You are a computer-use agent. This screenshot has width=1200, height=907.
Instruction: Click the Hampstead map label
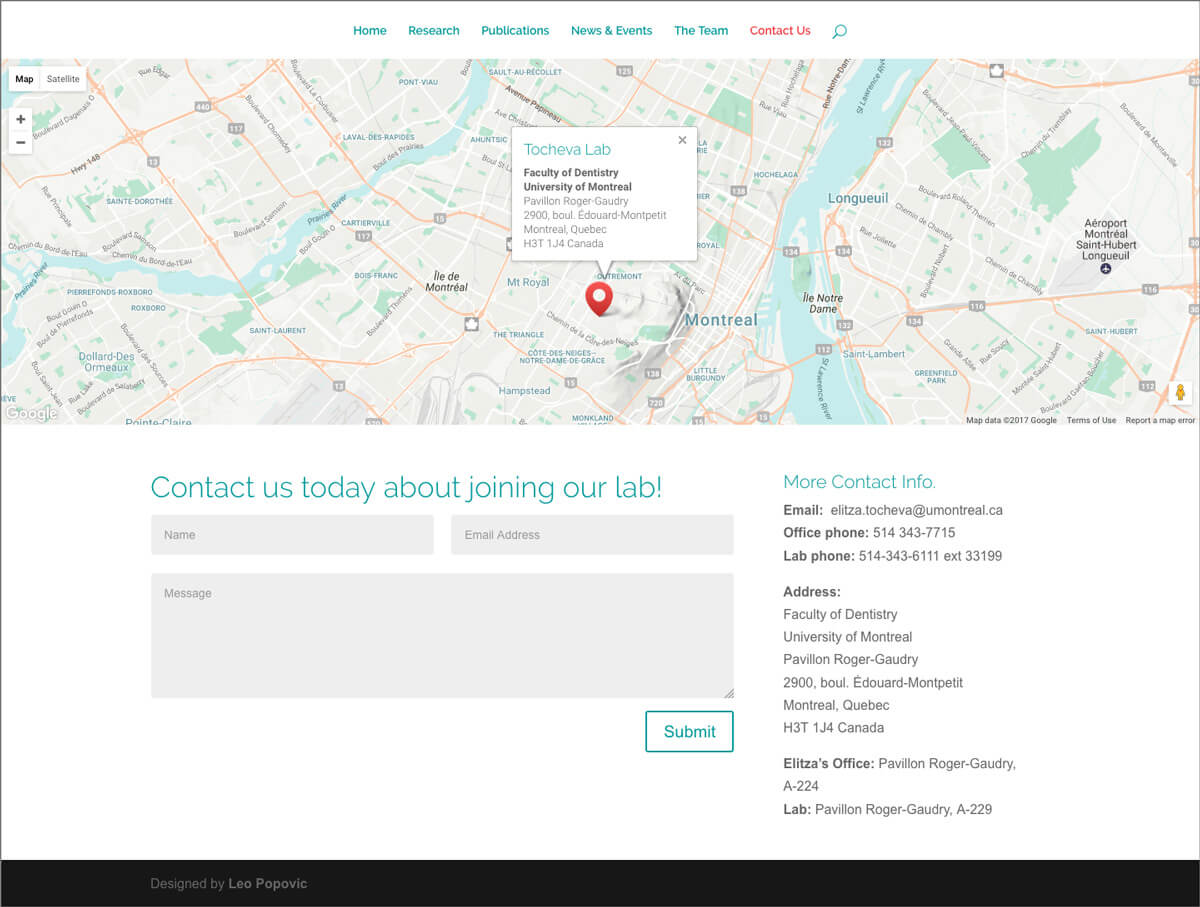pos(524,391)
